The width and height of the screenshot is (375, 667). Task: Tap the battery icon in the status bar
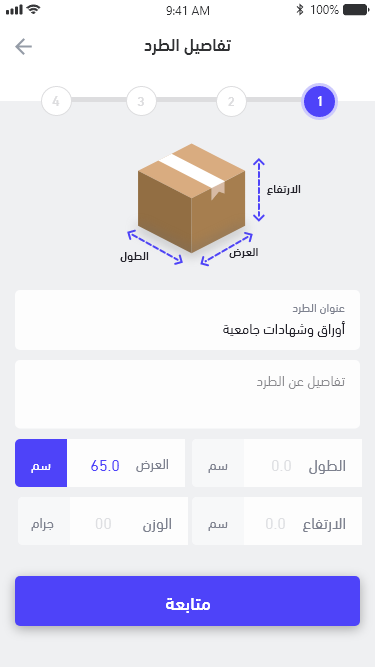356,10
